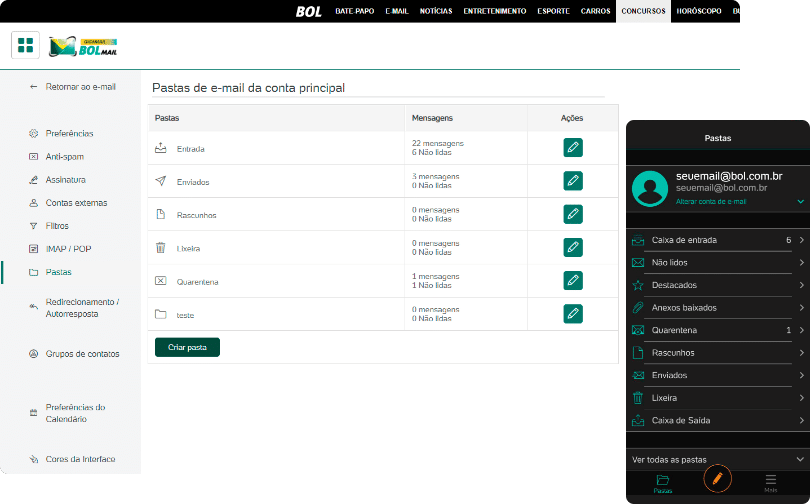The height and width of the screenshot is (504, 810).
Task: Open the apps grid icon
Action: pyautogui.click(x=26, y=45)
